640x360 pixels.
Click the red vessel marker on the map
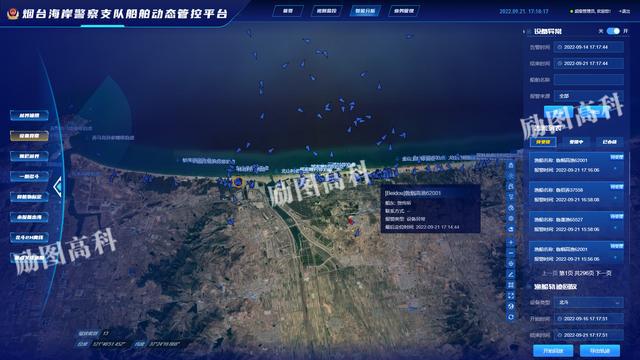pyautogui.click(x=350, y=221)
